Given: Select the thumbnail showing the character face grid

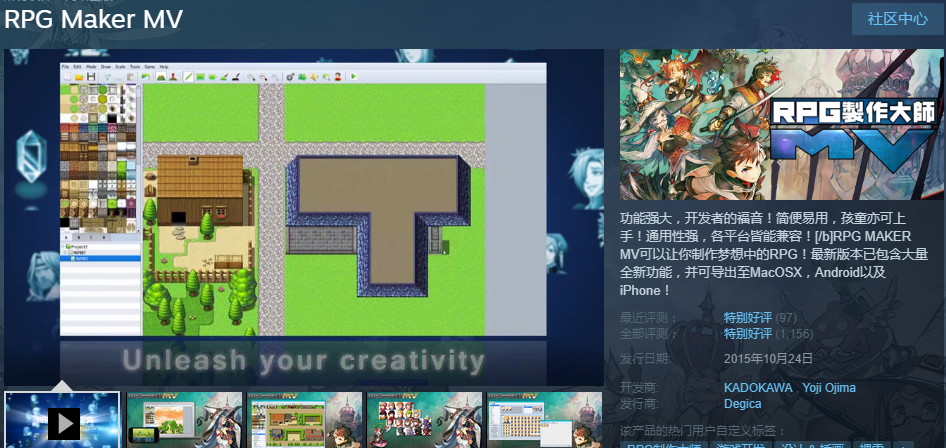Looking at the screenshot, I should pyautogui.click(x=424, y=420).
